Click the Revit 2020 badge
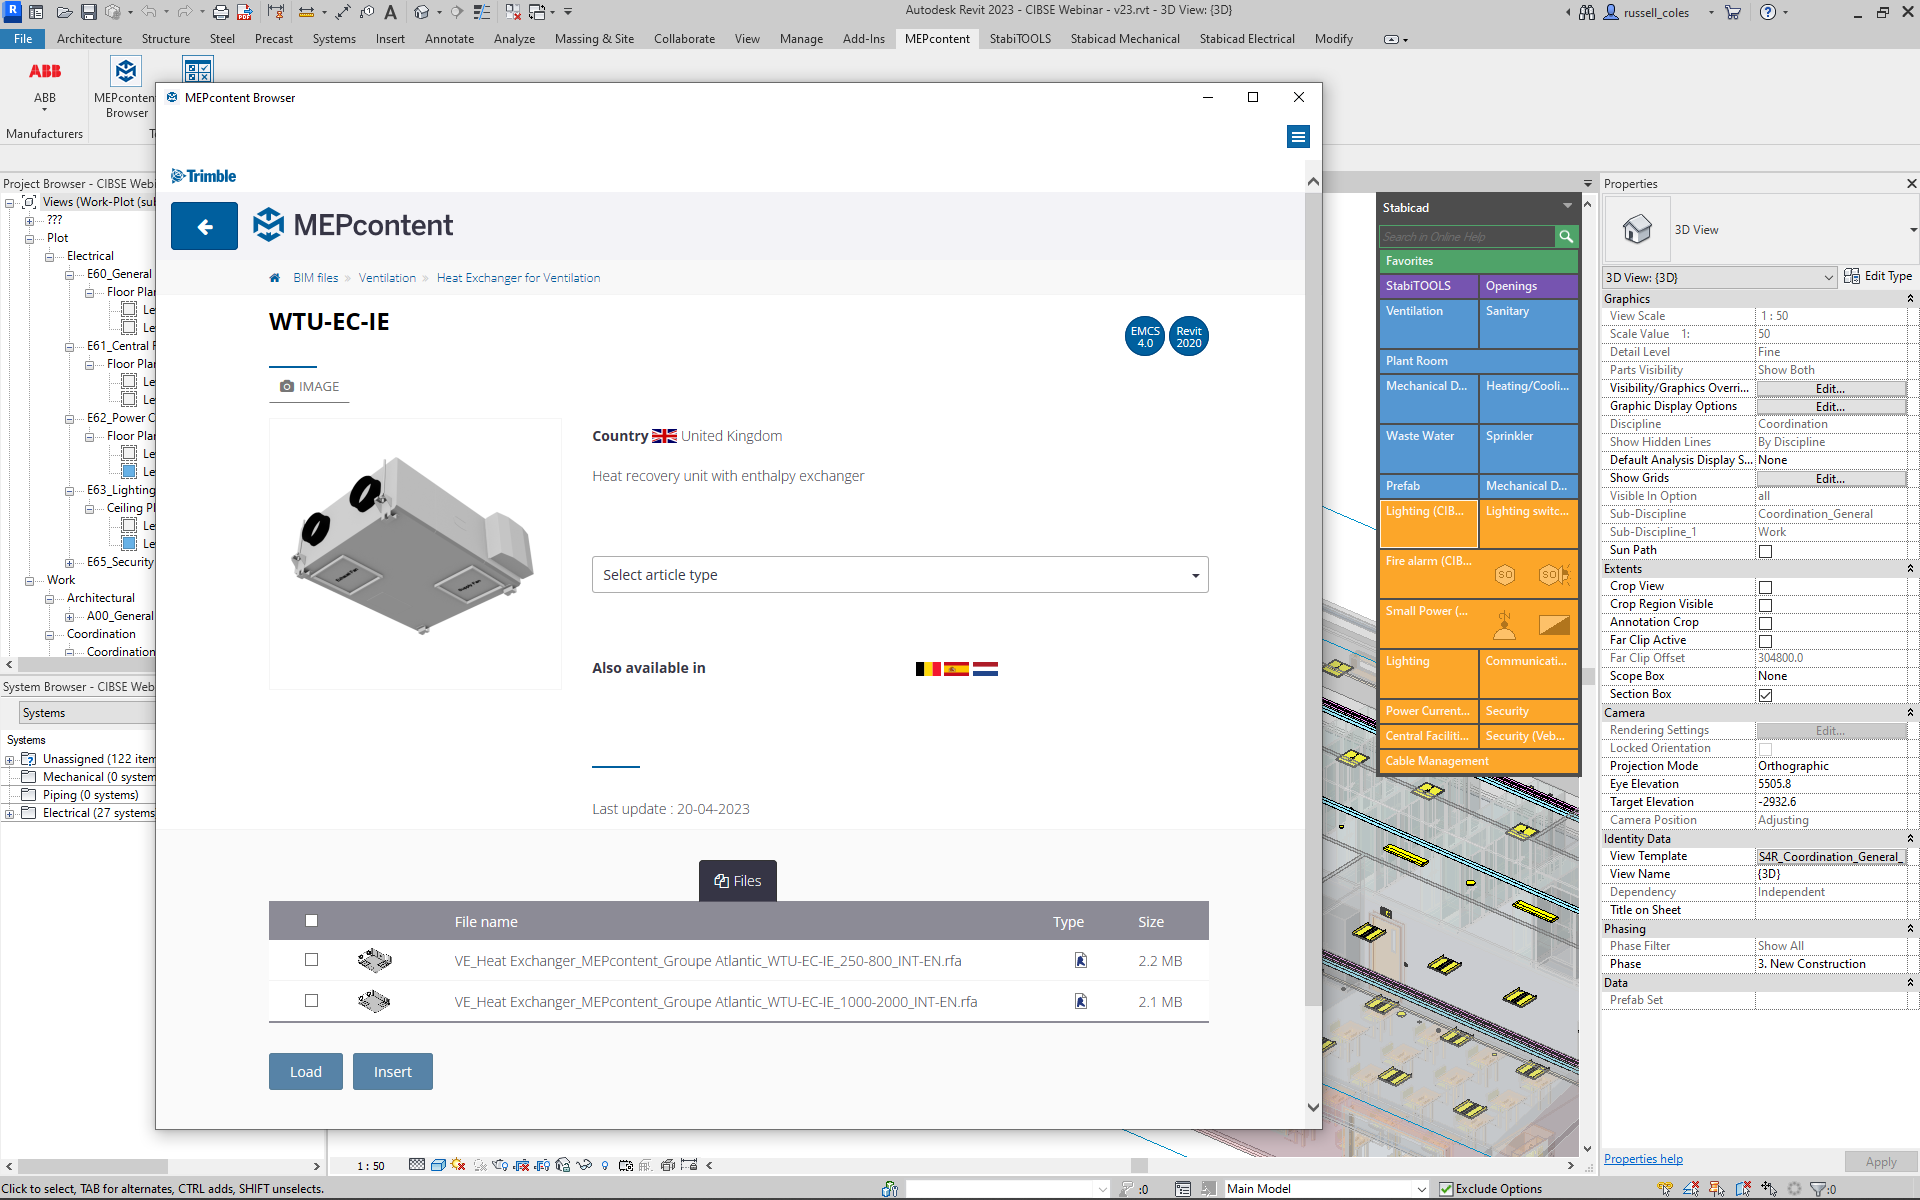The width and height of the screenshot is (1920, 1200). (1189, 337)
